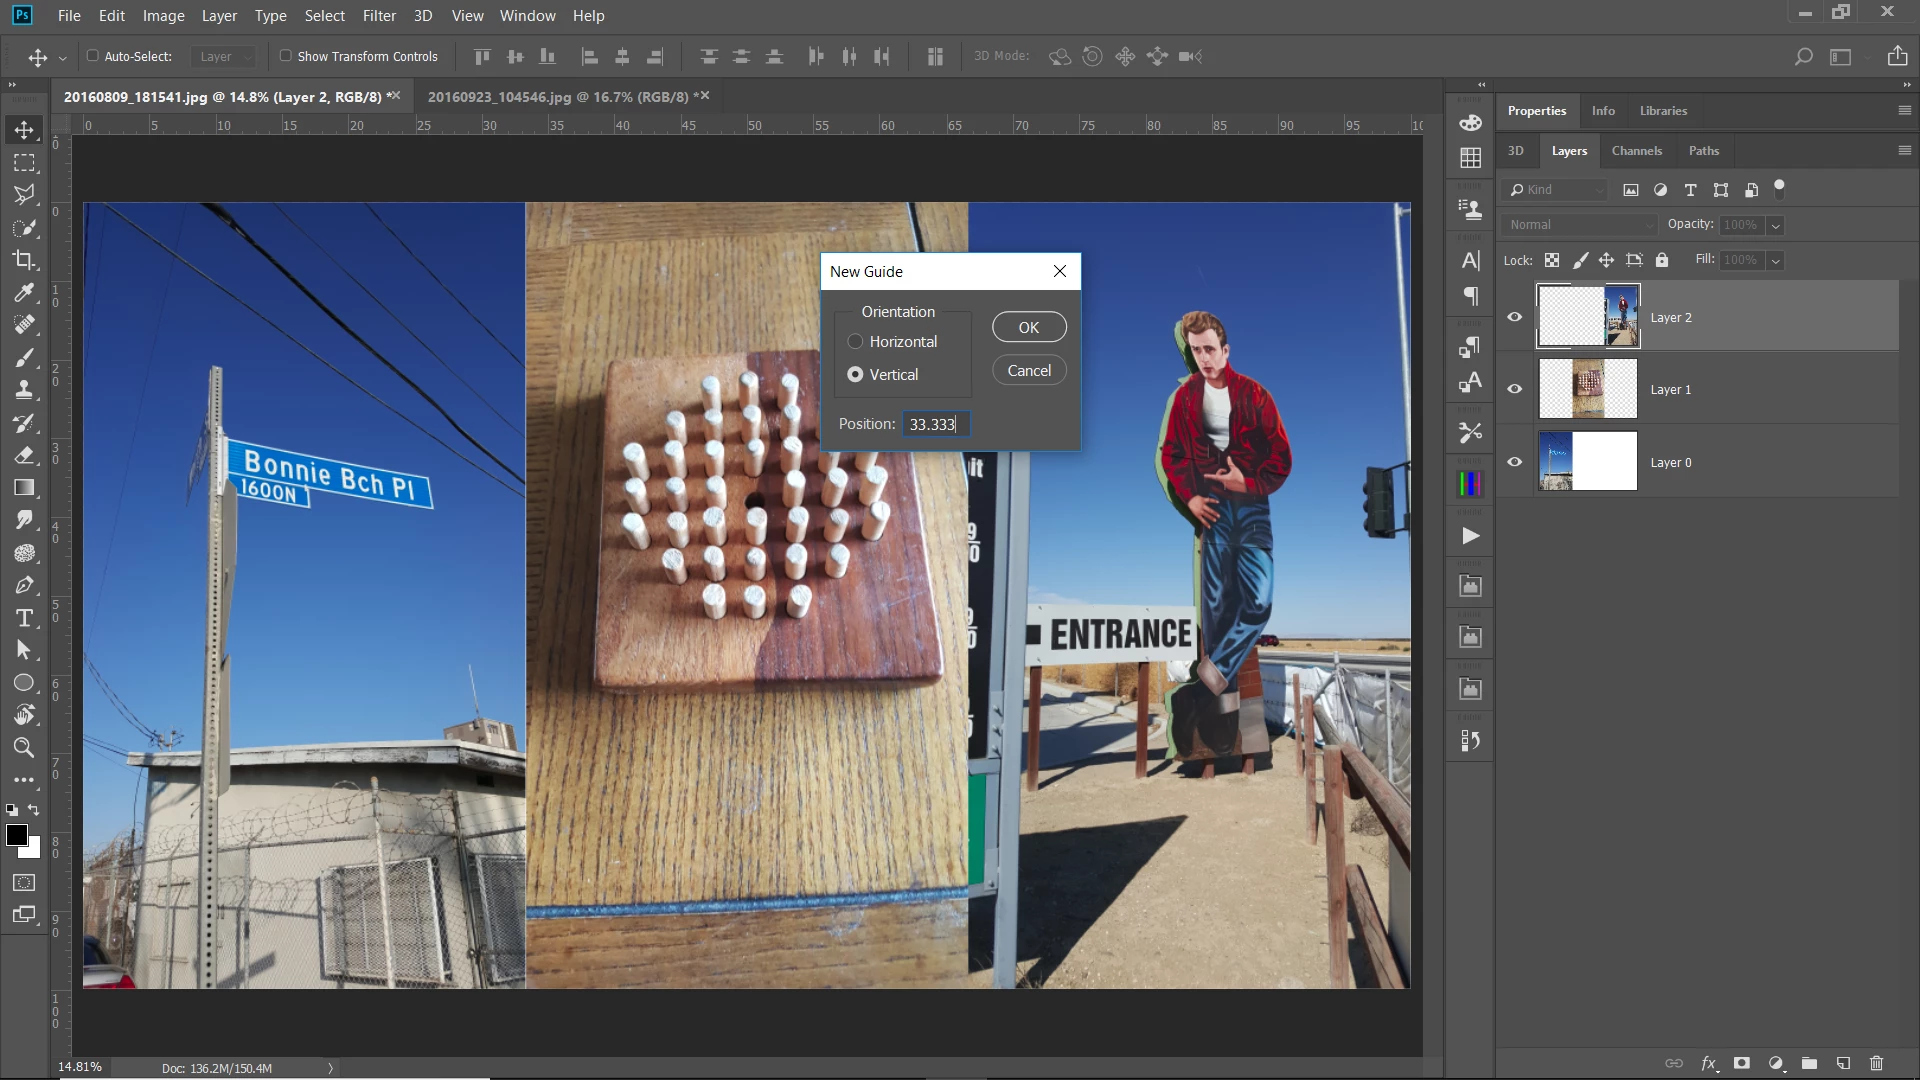Screen dimensions: 1920x1080
Task: Select the Horizontal orientation radio button
Action: coord(855,342)
